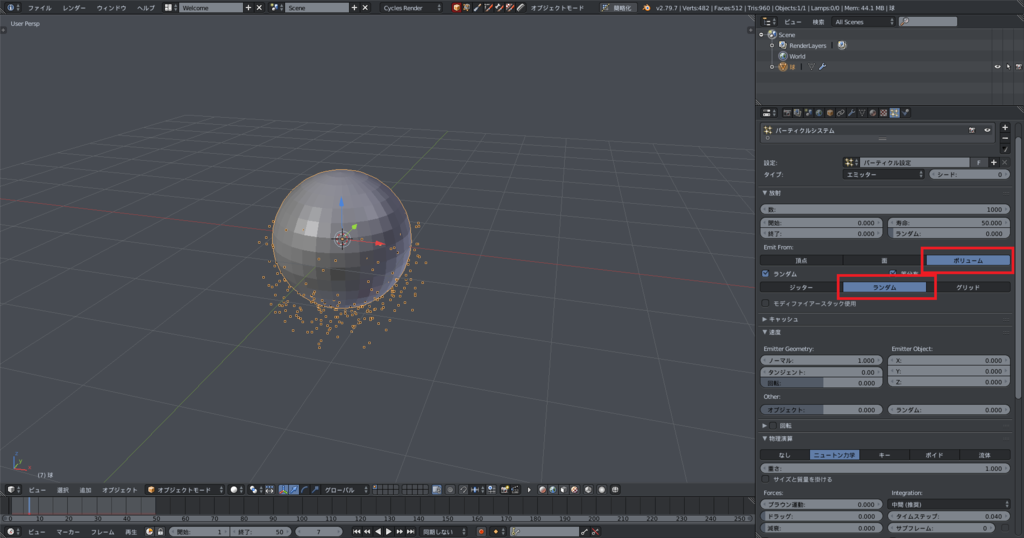The image size is (1024, 538).
Task: Open the Texture properties checker icon
Action: [884, 113]
